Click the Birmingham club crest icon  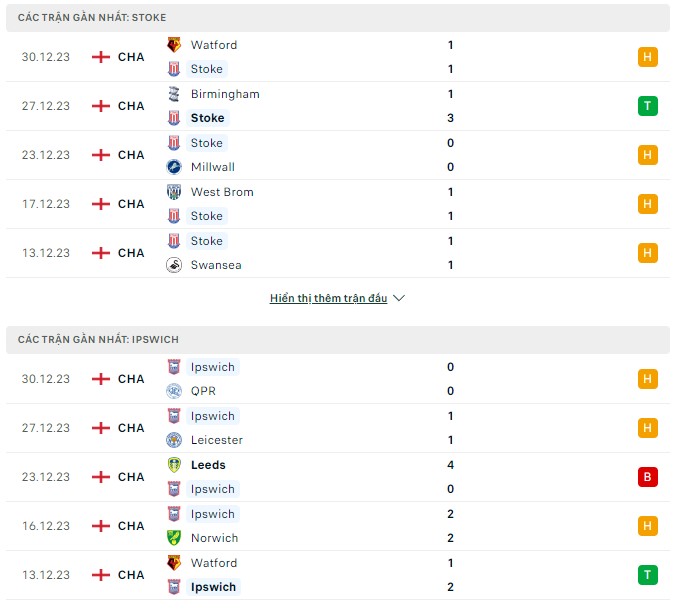point(174,94)
